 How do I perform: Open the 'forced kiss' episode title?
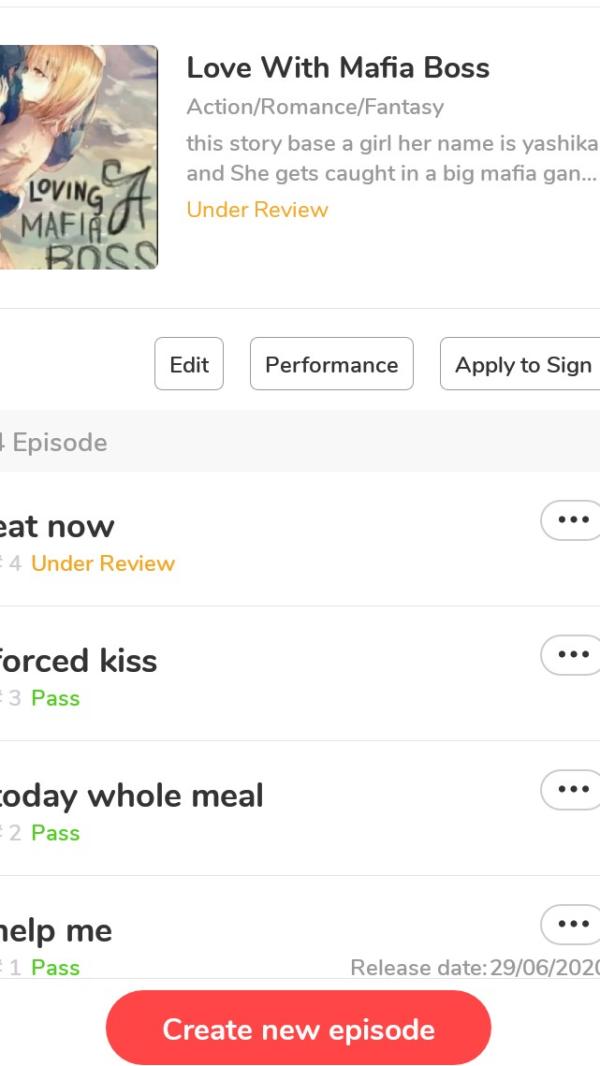(78, 661)
